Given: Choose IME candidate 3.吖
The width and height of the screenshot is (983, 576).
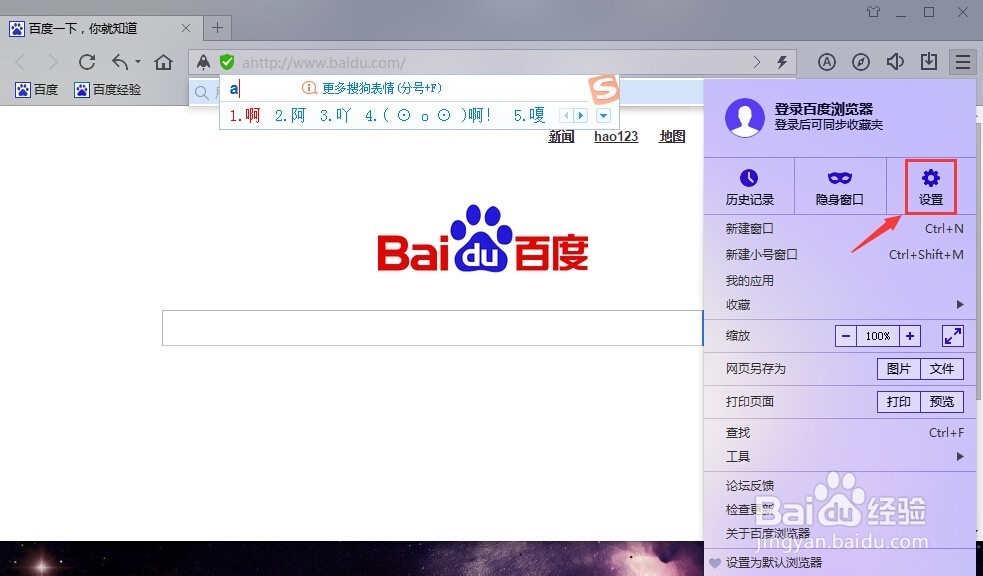Looking at the screenshot, I should [x=335, y=115].
